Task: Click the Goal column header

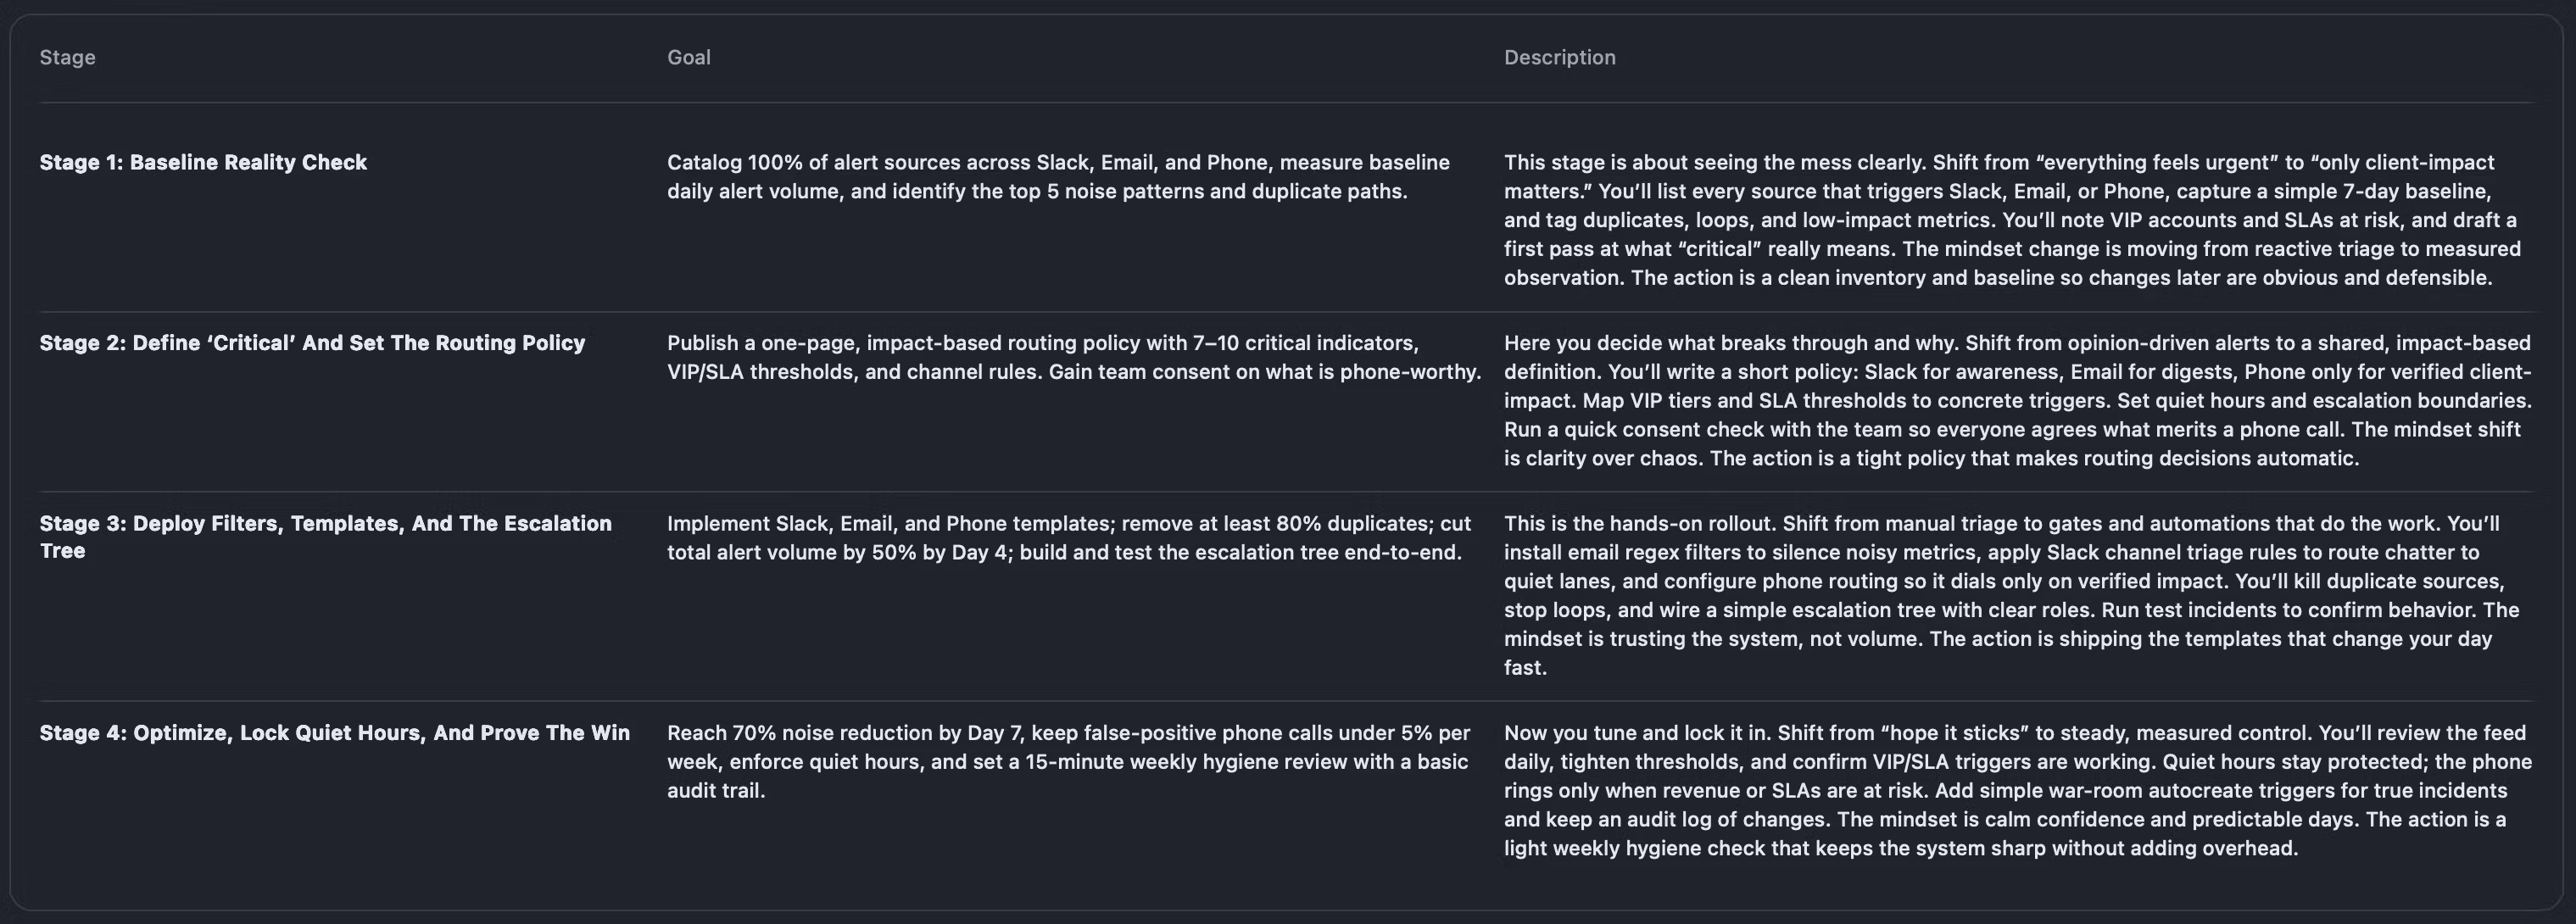Action: tap(688, 57)
